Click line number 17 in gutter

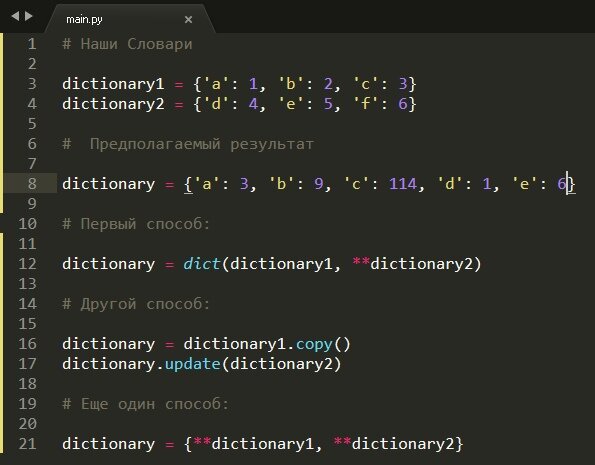[x=28, y=364]
